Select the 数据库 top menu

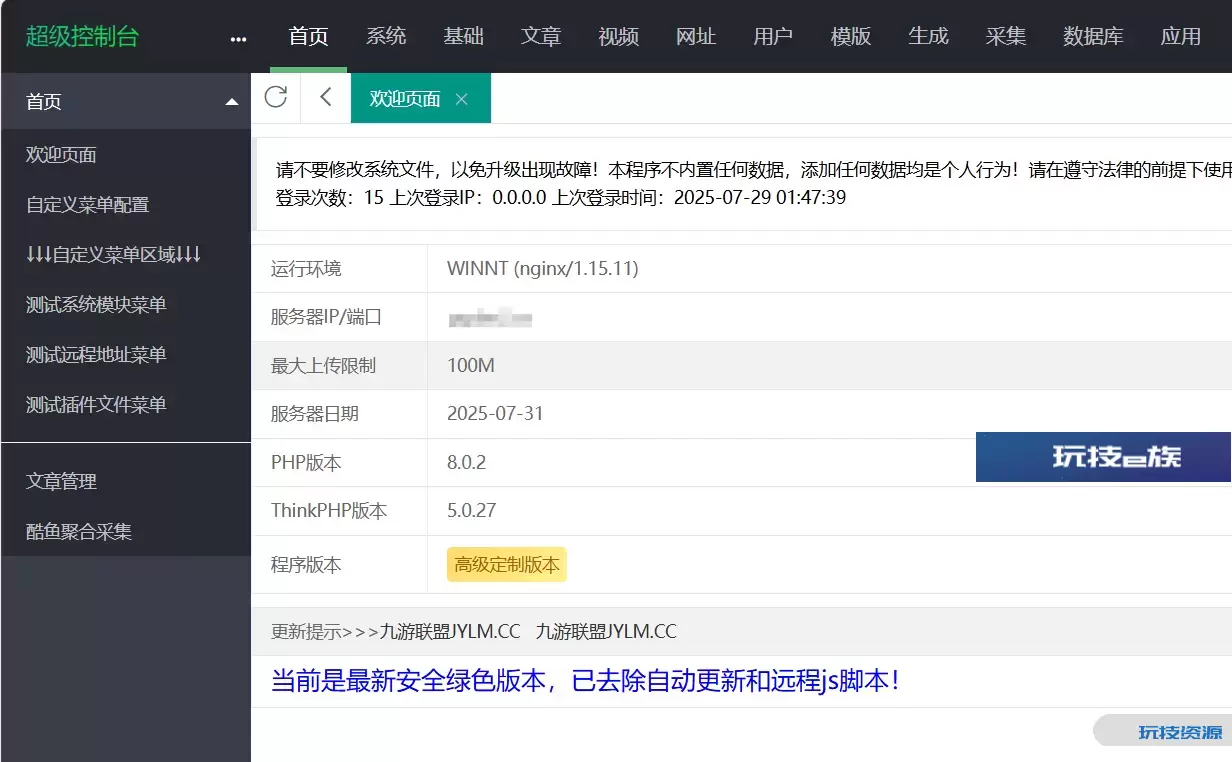pyautogui.click(x=1093, y=37)
